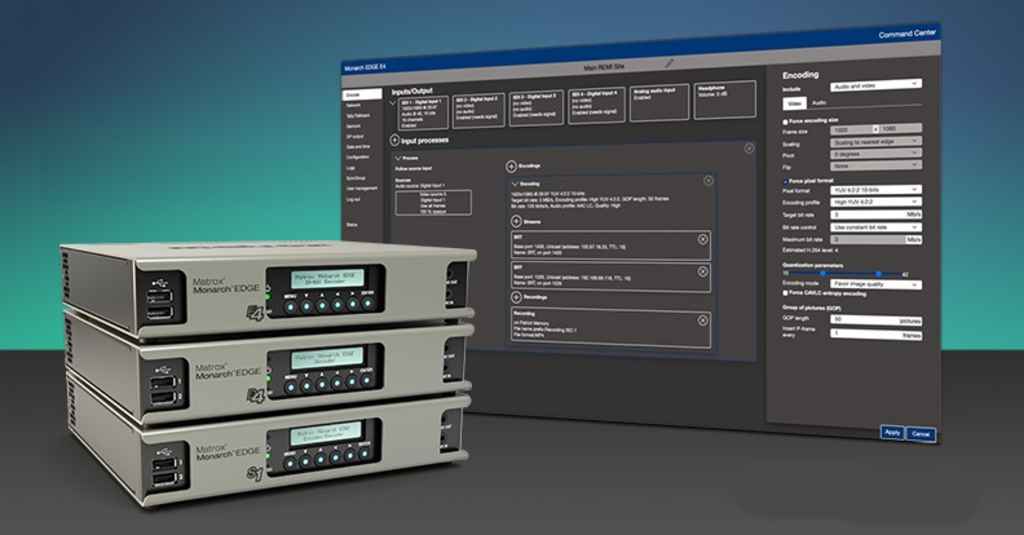
Task: Click the pencil edit icon beside site name
Action: (x=669, y=63)
